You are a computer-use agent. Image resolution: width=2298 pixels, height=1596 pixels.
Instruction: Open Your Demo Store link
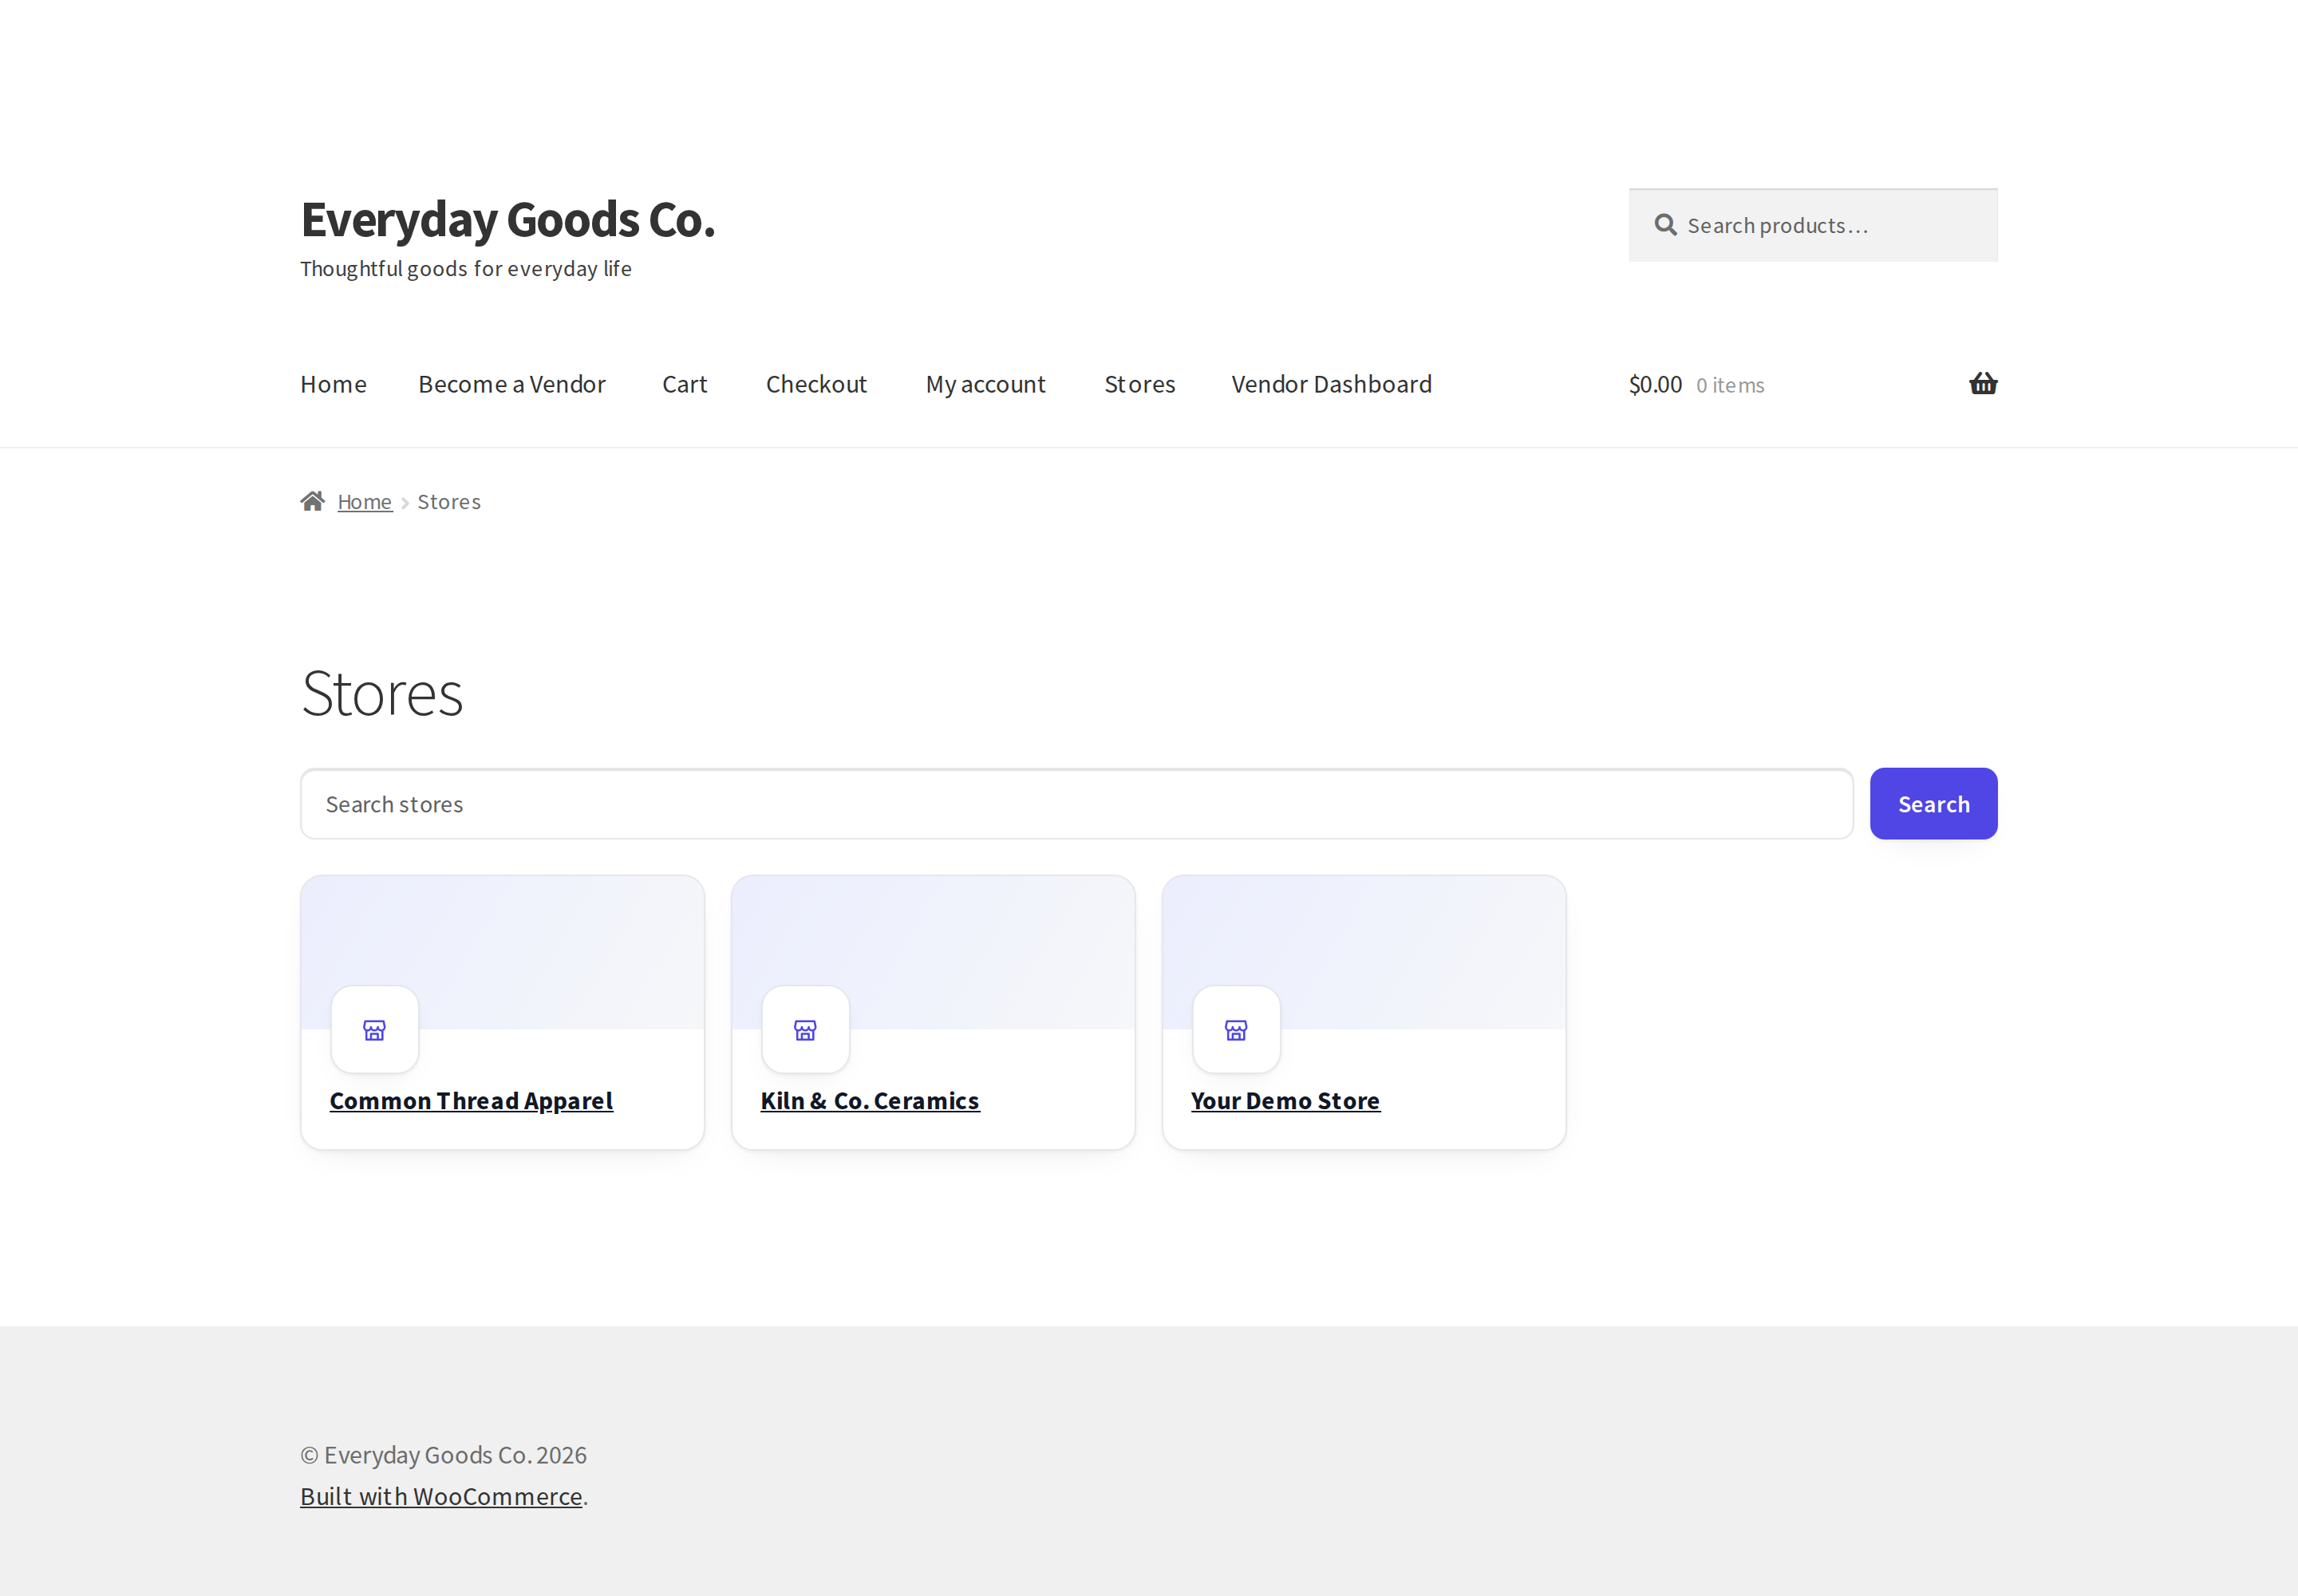[x=1285, y=1100]
